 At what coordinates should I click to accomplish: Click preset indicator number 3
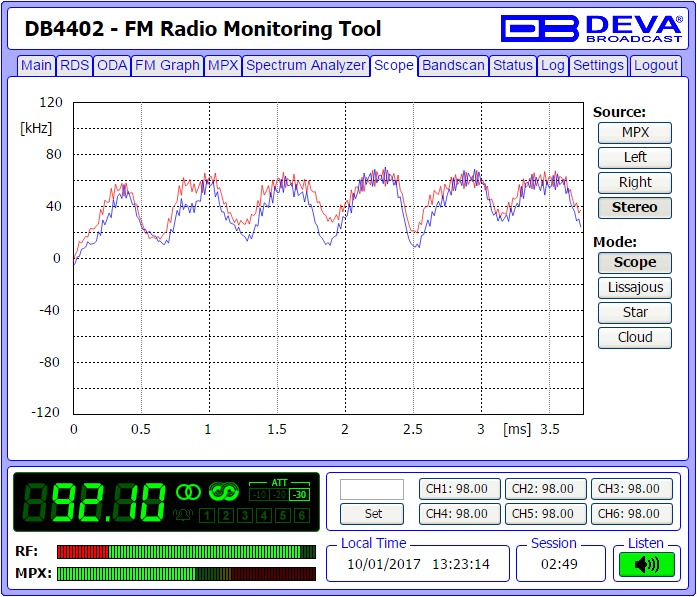[245, 515]
